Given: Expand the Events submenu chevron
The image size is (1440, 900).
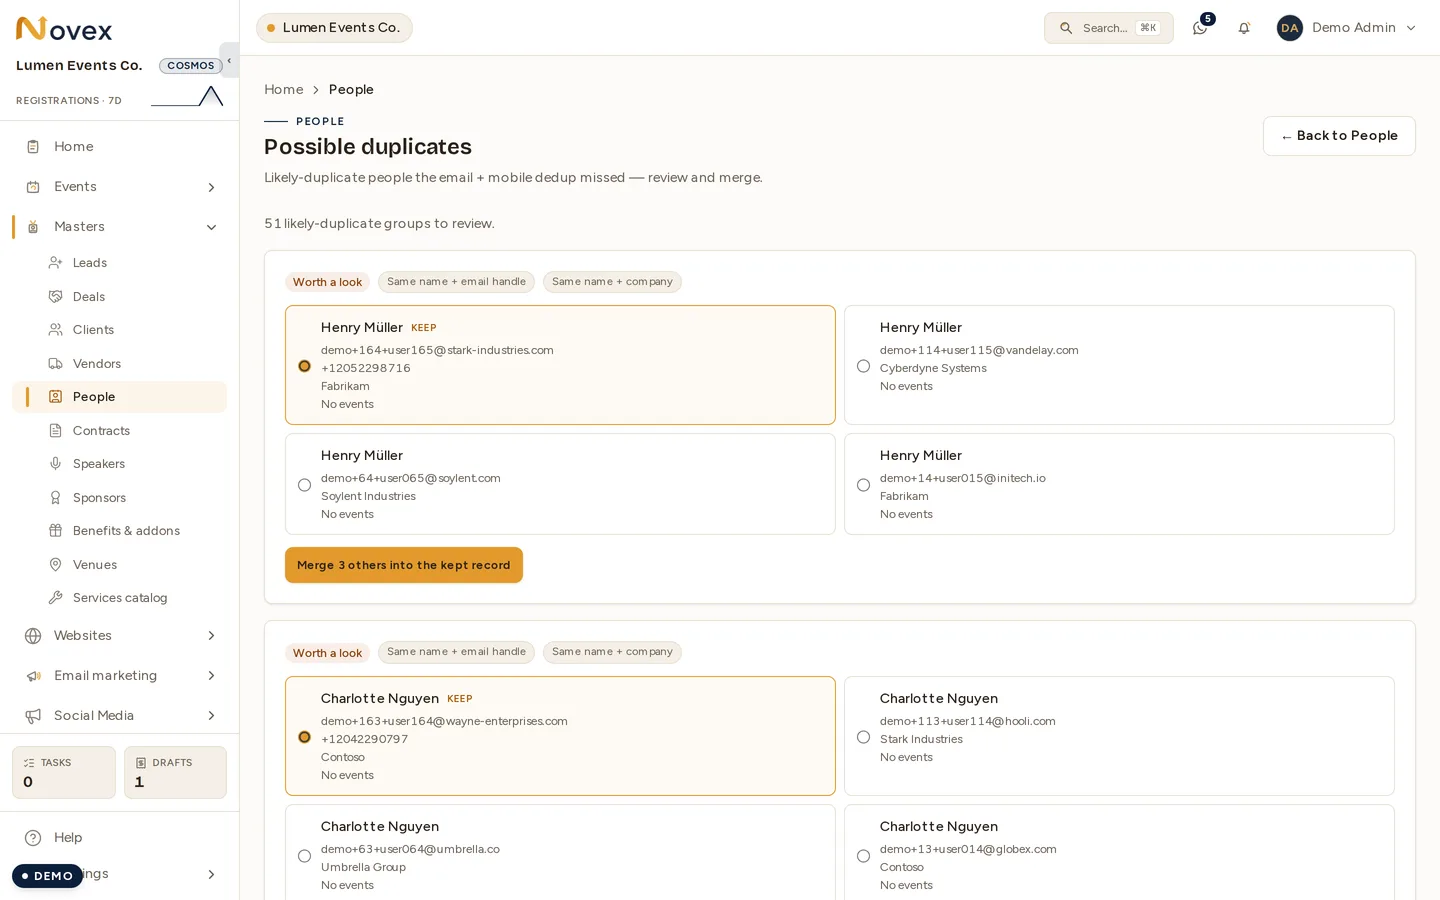Looking at the screenshot, I should point(211,187).
